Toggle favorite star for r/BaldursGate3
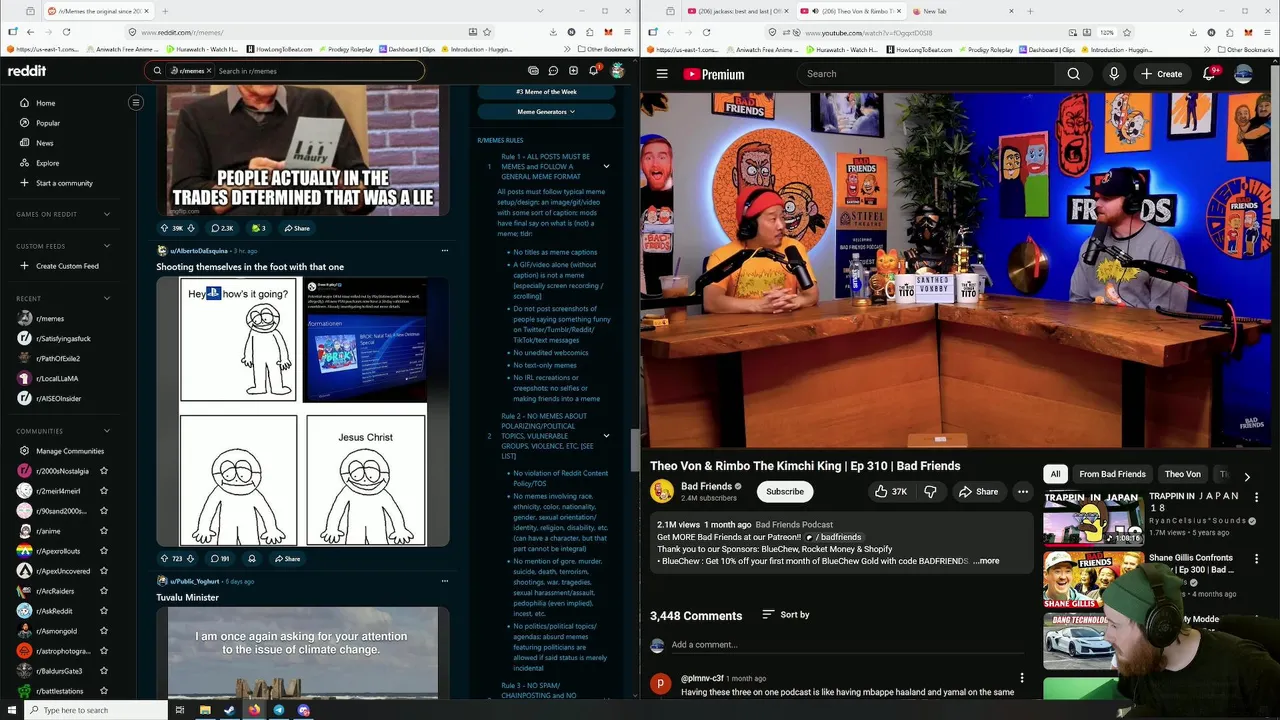 click(x=104, y=671)
